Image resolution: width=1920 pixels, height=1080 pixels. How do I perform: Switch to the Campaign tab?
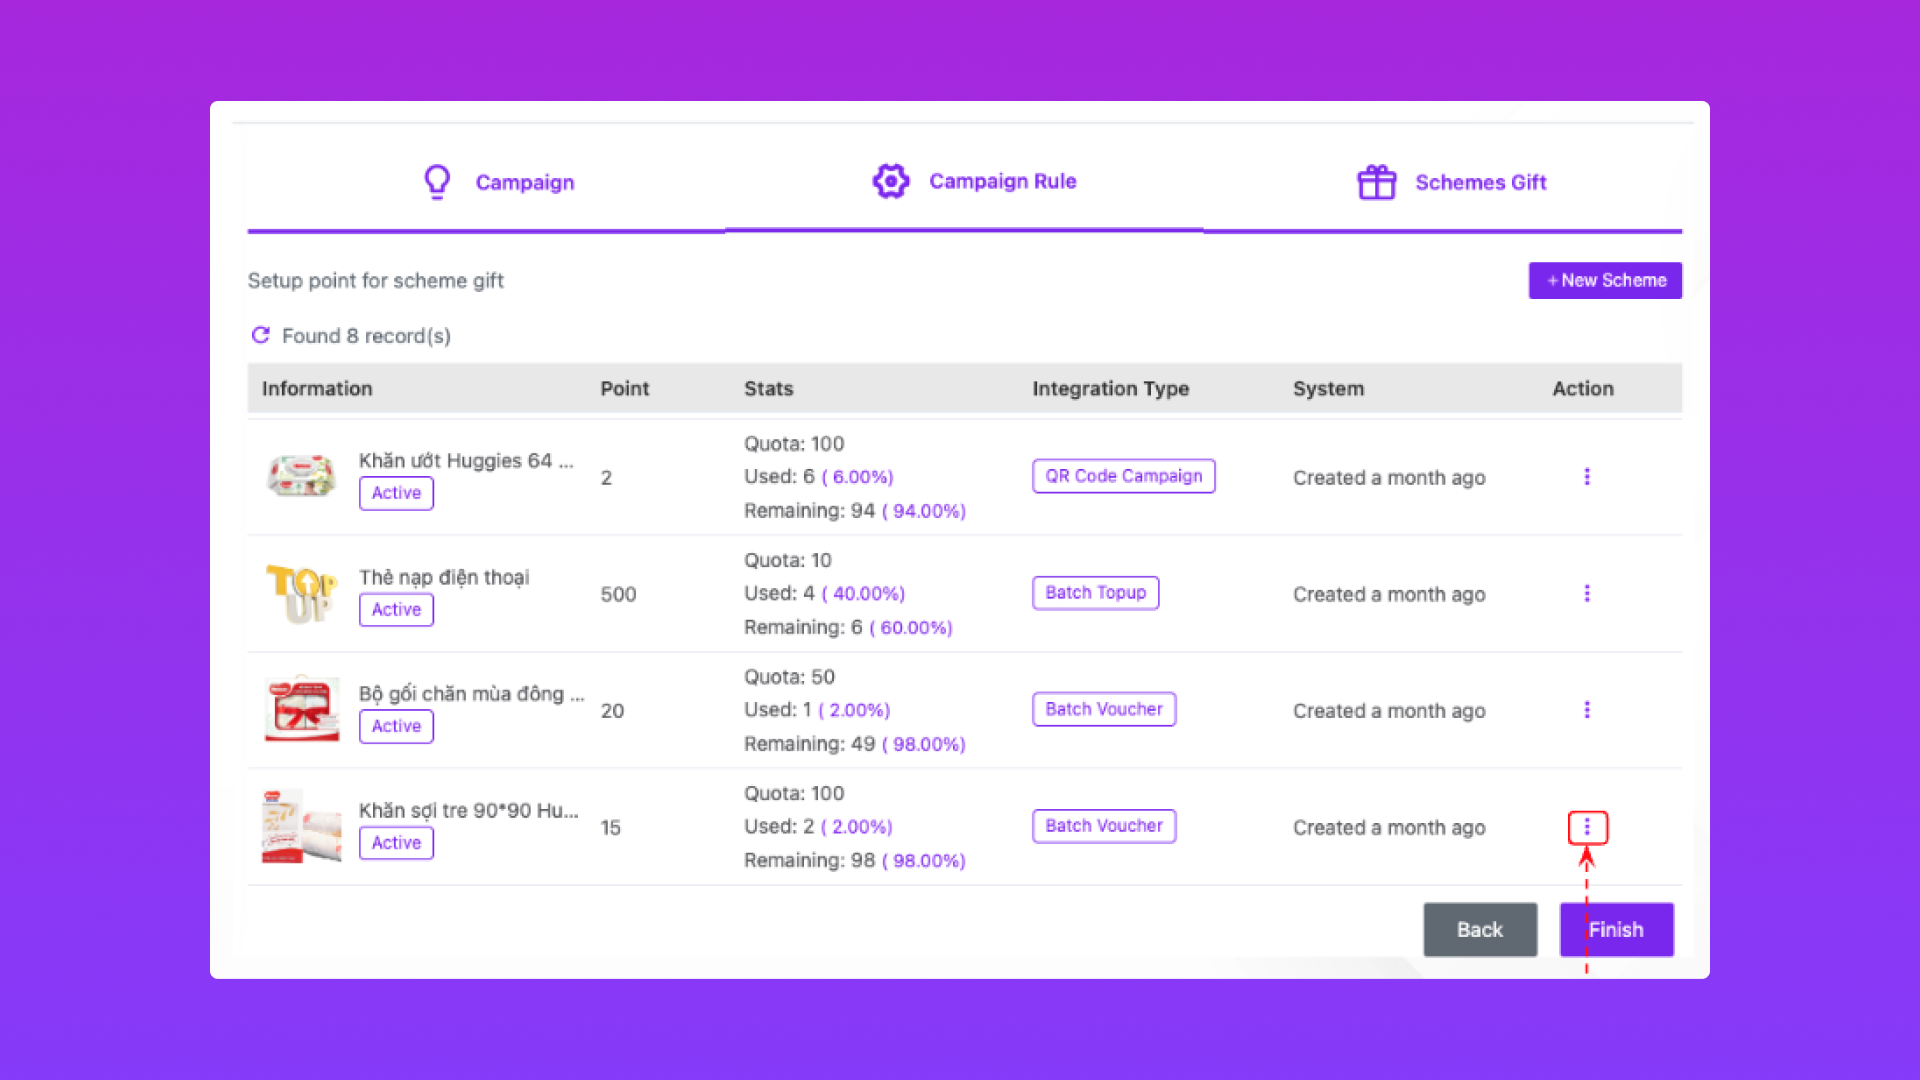(524, 183)
